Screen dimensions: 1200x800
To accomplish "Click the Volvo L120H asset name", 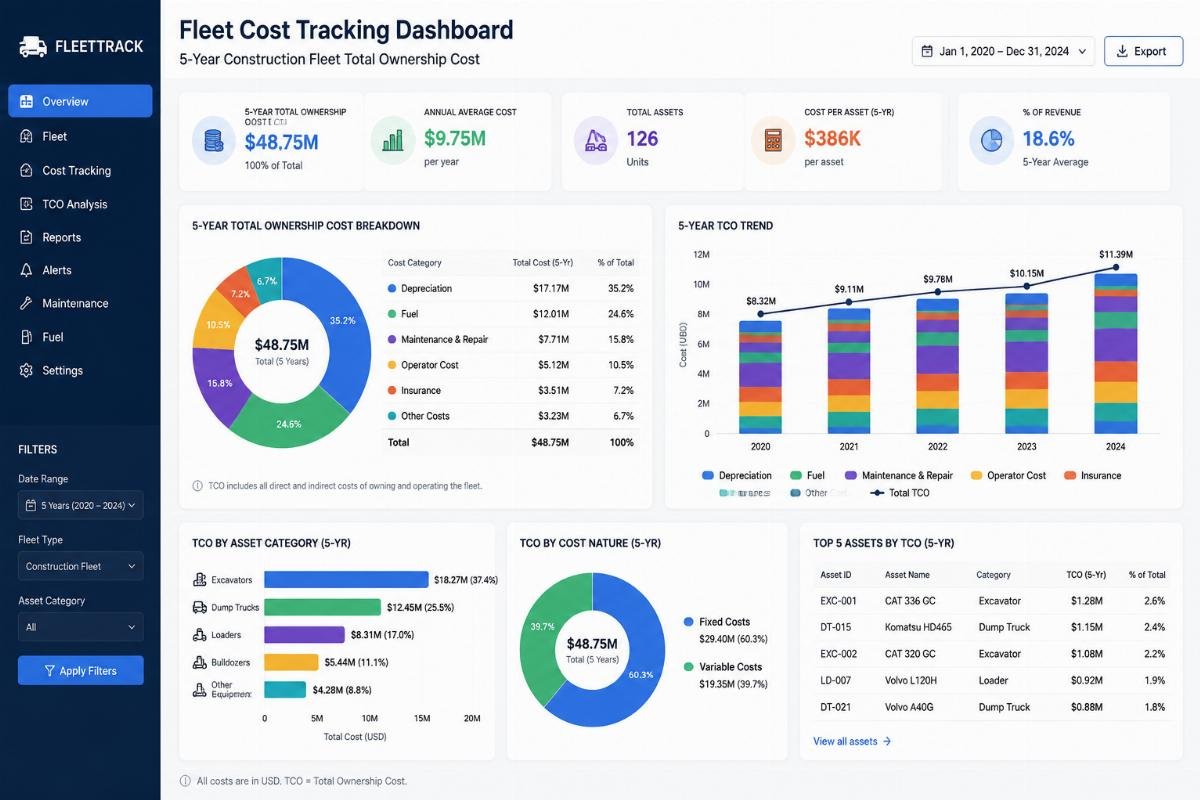I will [913, 680].
